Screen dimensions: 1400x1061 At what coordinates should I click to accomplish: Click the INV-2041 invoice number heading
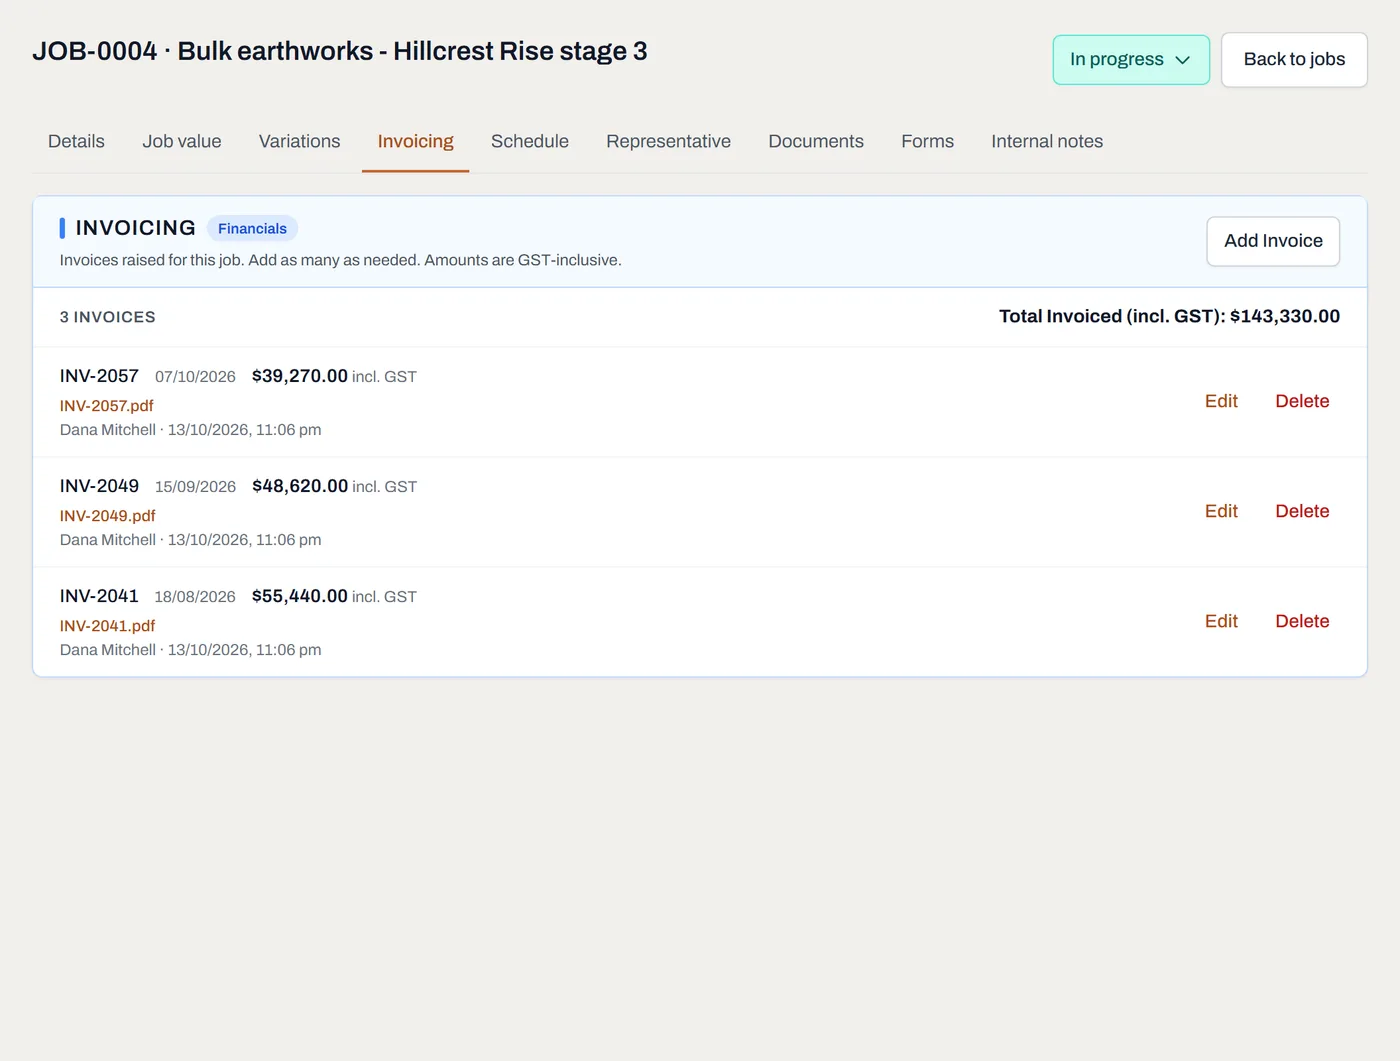[x=99, y=596]
